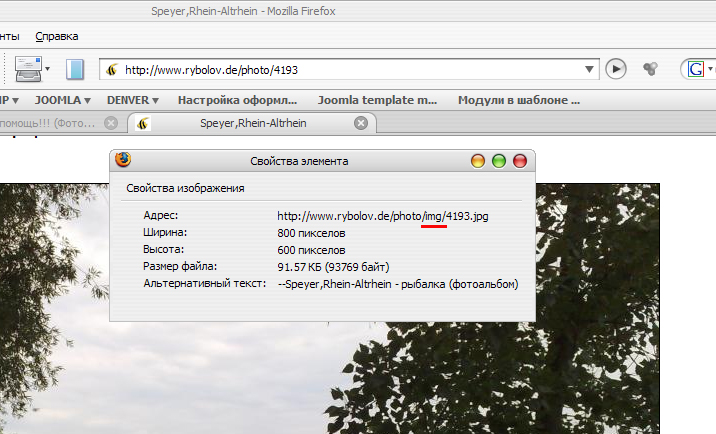Open the Настройка оформл... bookmark
Image resolution: width=716 pixels, height=434 pixels.
point(237,100)
